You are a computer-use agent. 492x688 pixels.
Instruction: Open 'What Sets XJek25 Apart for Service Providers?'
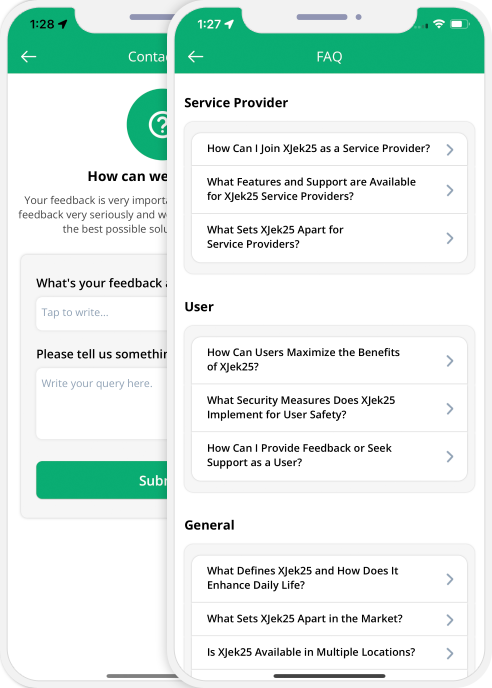[329, 238]
